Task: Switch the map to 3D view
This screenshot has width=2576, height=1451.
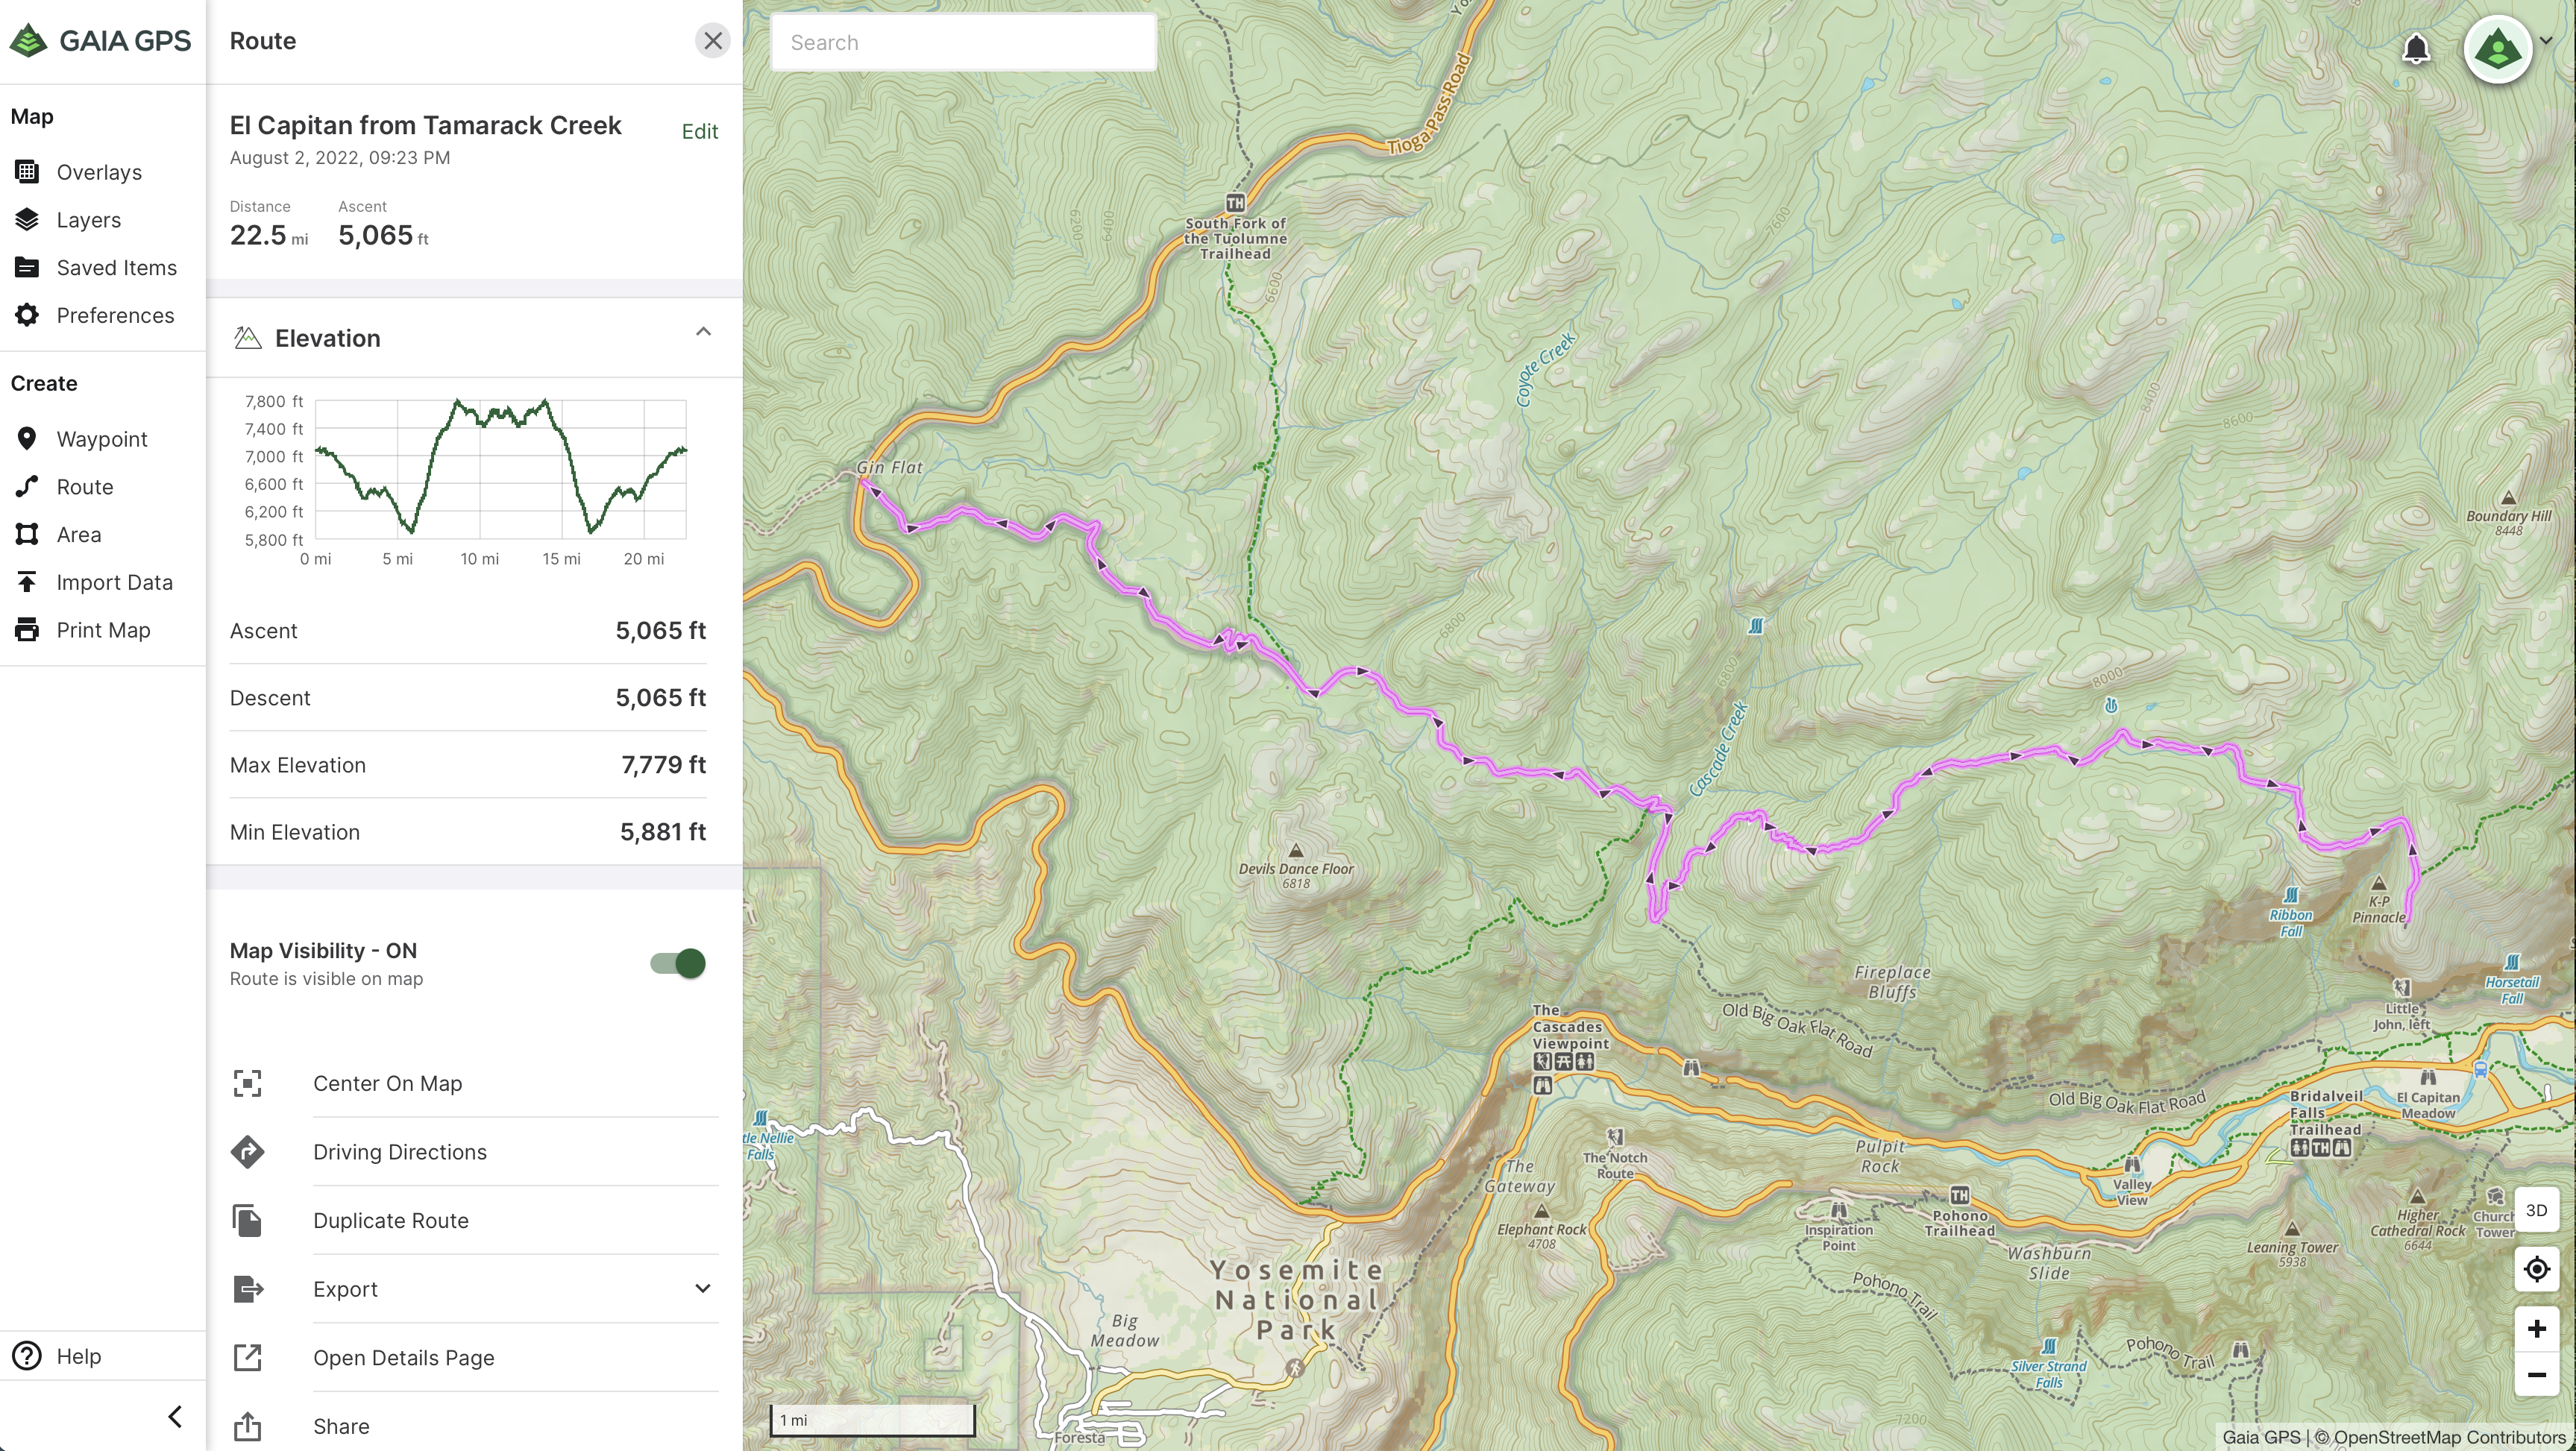Action: point(2536,1211)
